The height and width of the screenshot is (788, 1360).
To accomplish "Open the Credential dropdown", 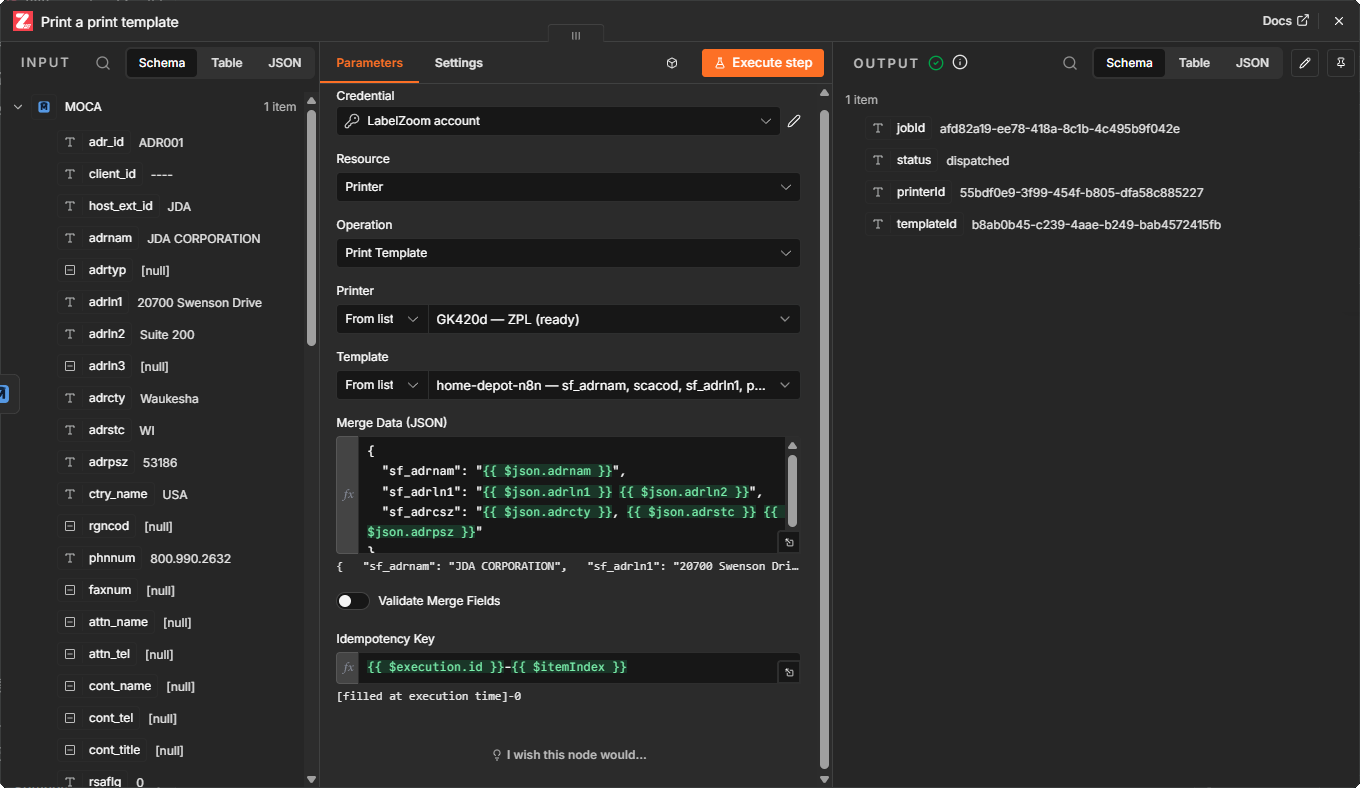I will click(x=558, y=121).
